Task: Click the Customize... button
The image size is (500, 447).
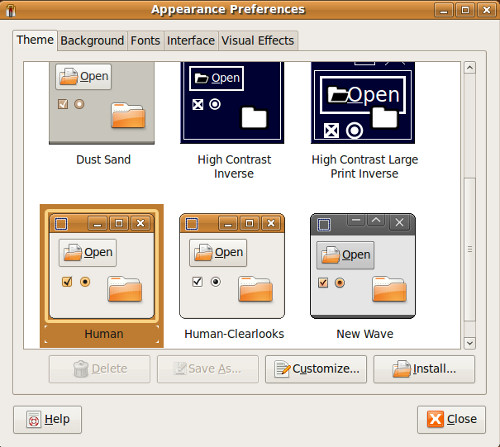Action: (316, 369)
